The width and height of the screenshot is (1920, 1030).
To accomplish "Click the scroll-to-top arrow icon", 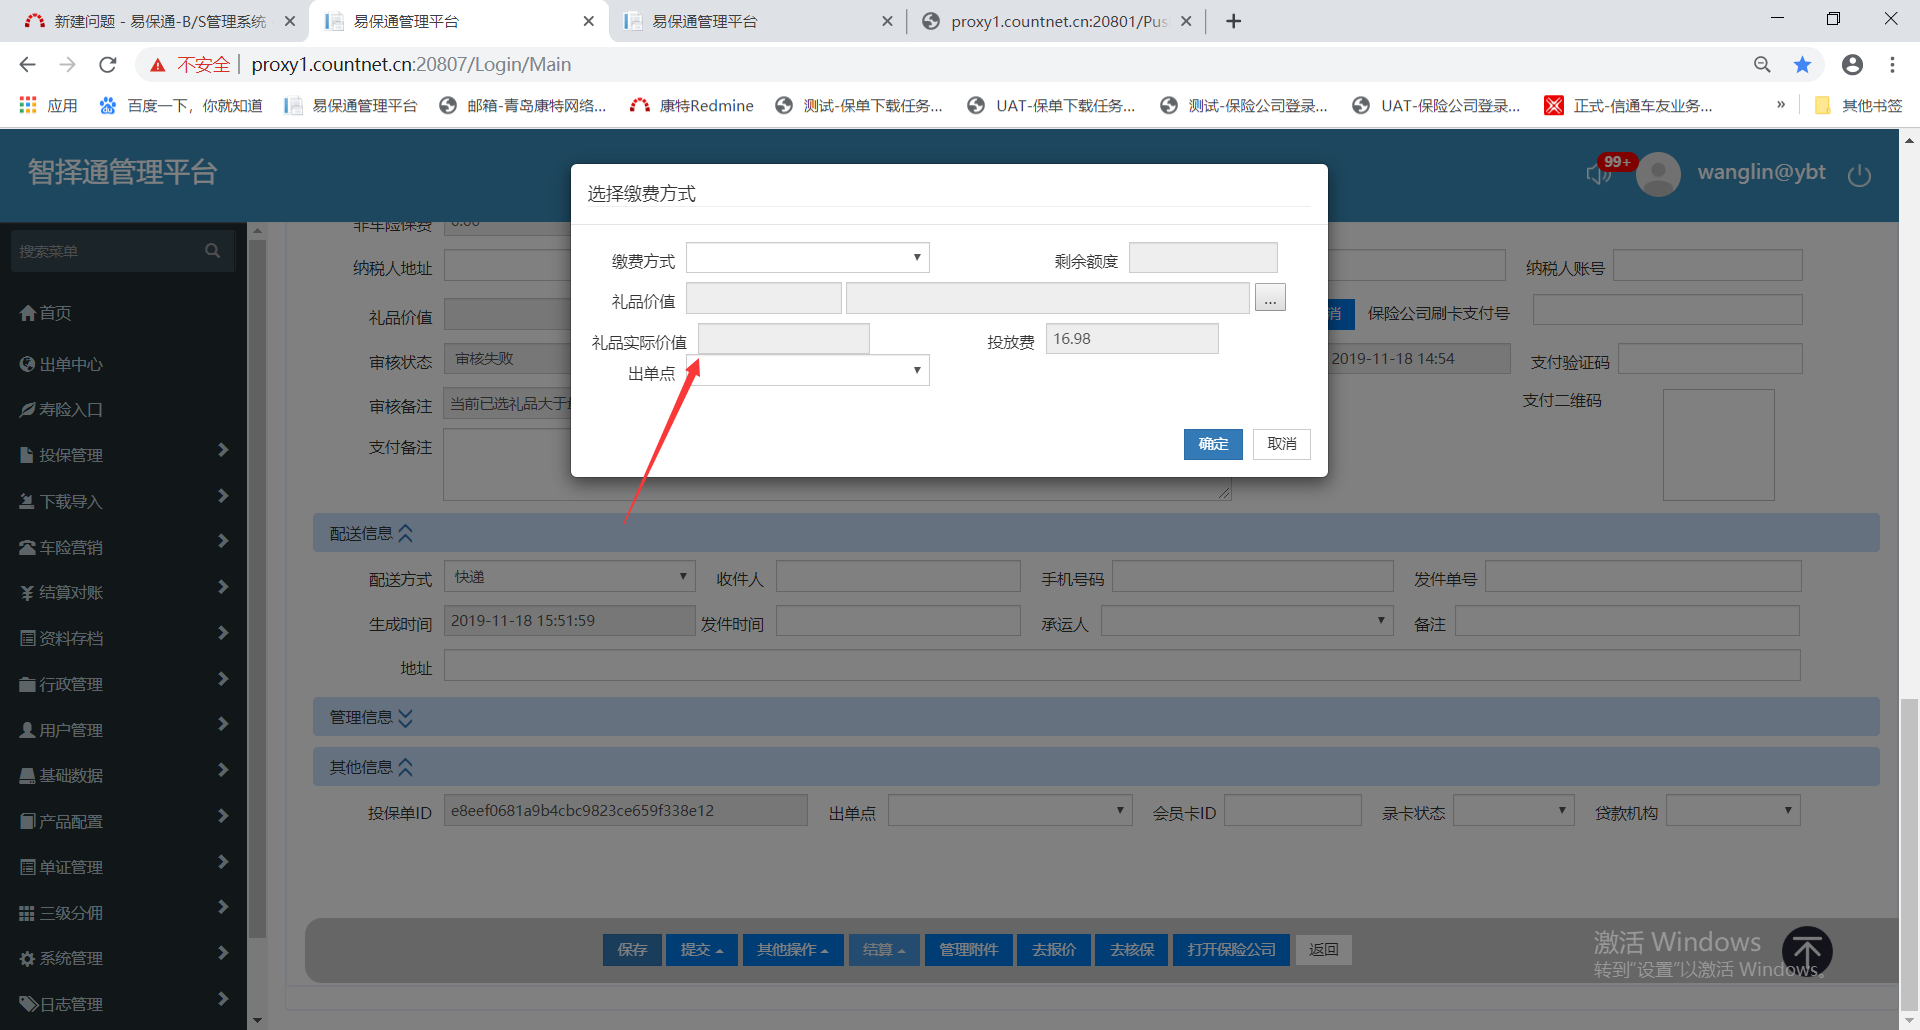I will pyautogui.click(x=1807, y=951).
